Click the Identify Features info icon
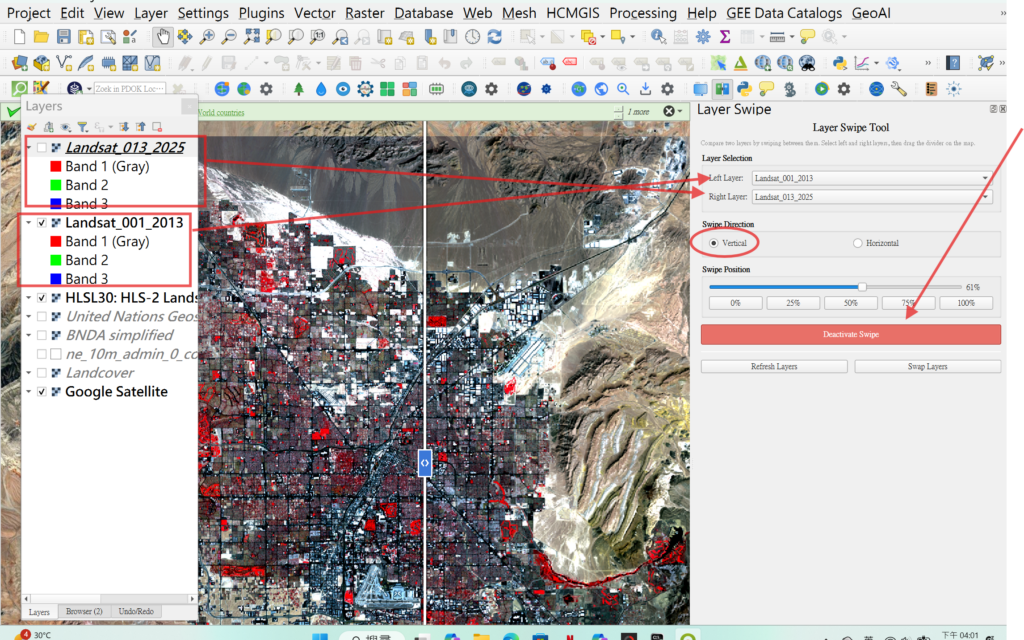 pos(658,37)
